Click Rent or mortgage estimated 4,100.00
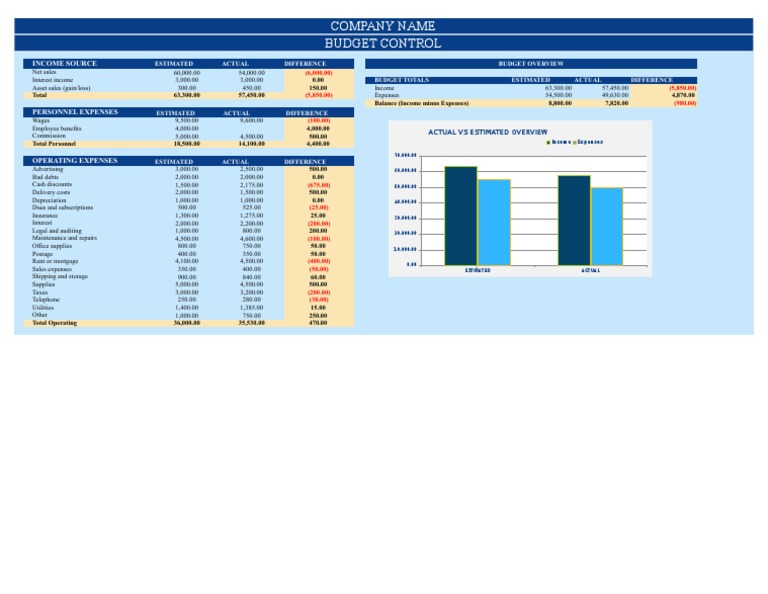The image size is (768, 594). pyautogui.click(x=187, y=261)
